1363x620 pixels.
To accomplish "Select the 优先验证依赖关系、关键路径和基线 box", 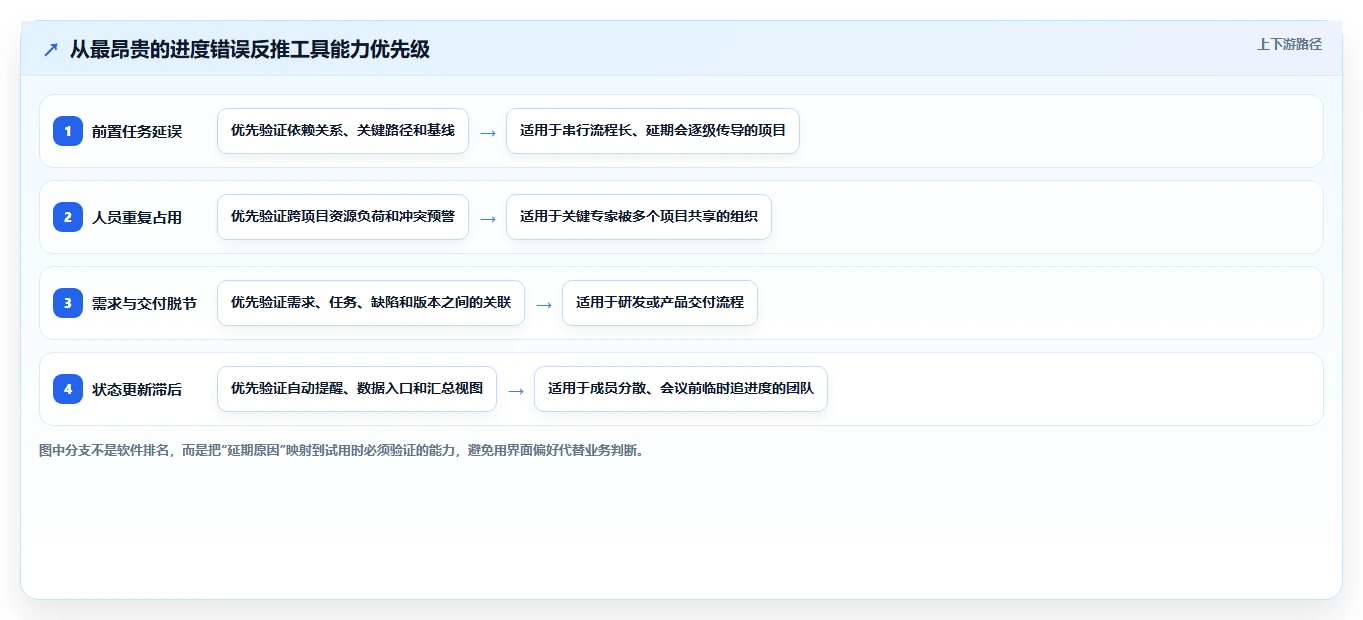I will coord(343,131).
